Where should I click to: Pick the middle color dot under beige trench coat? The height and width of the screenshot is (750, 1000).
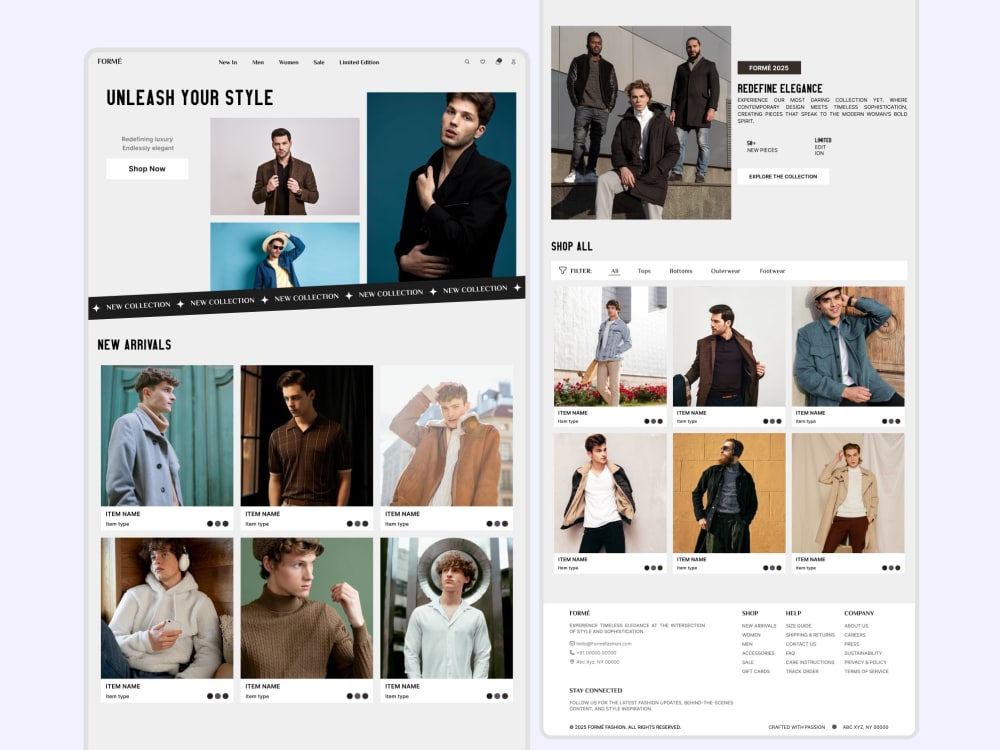coord(891,568)
